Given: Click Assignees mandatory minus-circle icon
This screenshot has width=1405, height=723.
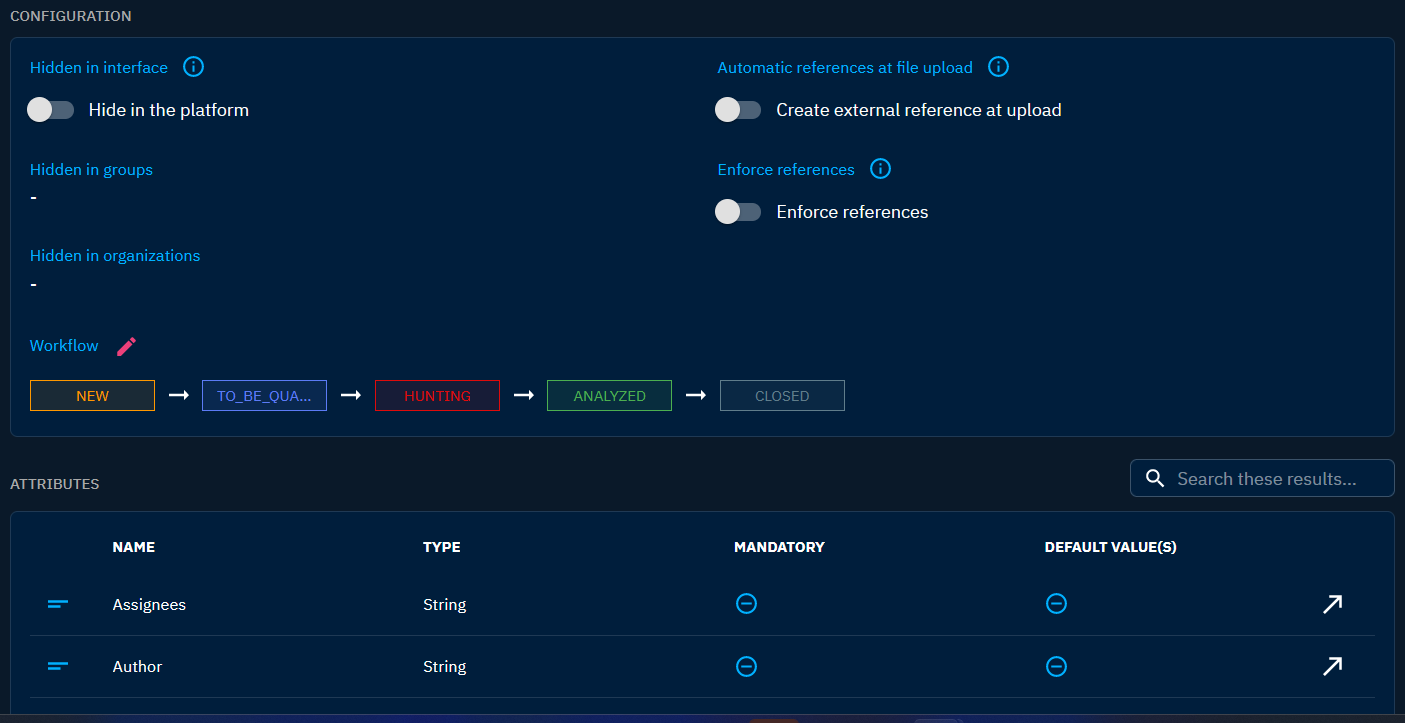Looking at the screenshot, I should point(746,604).
